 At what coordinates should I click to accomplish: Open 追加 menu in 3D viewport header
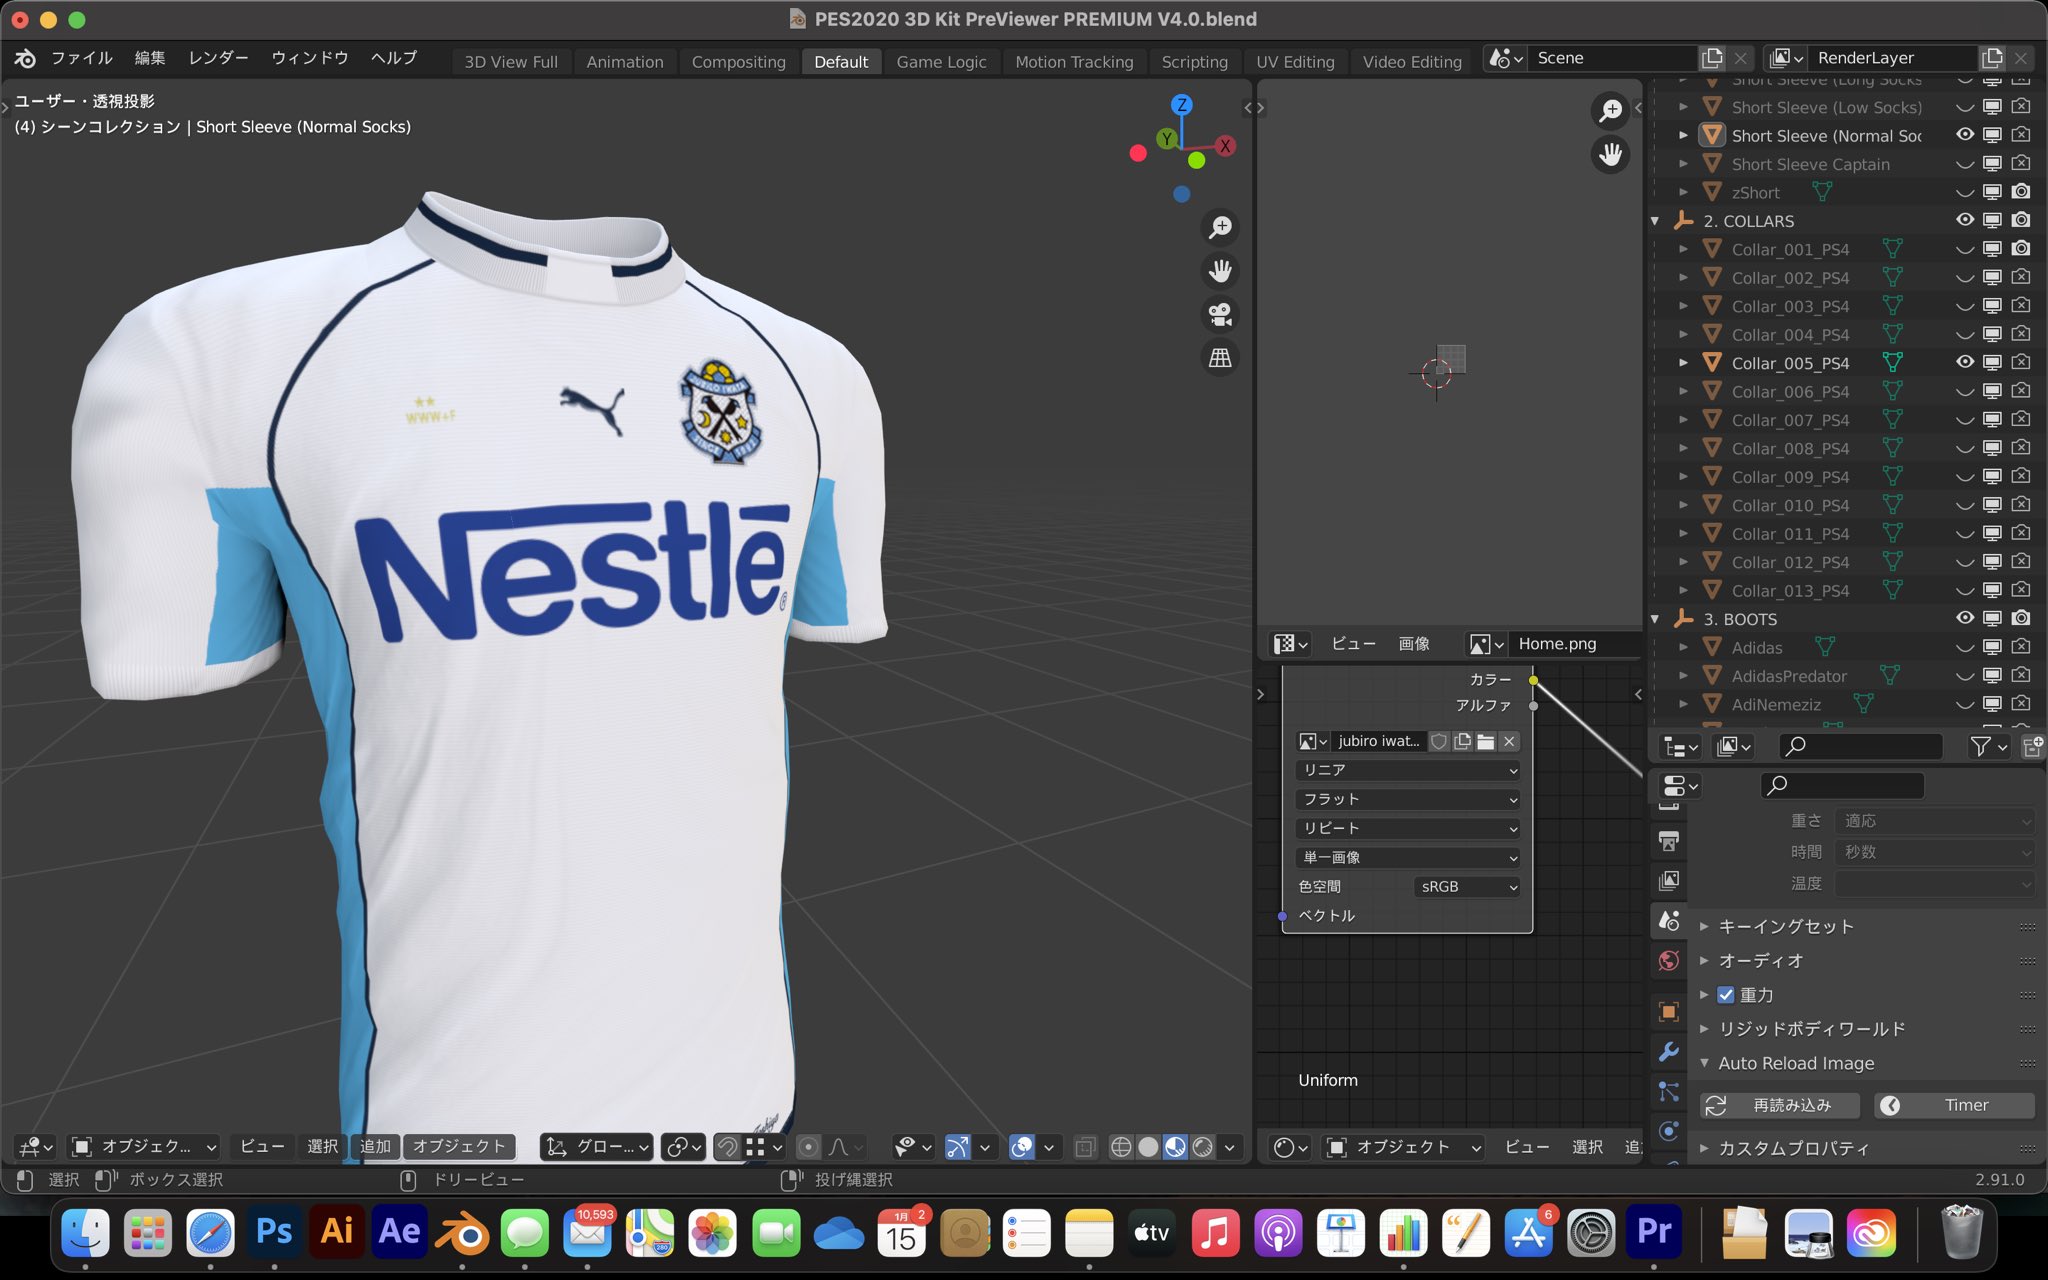pos(376,1147)
